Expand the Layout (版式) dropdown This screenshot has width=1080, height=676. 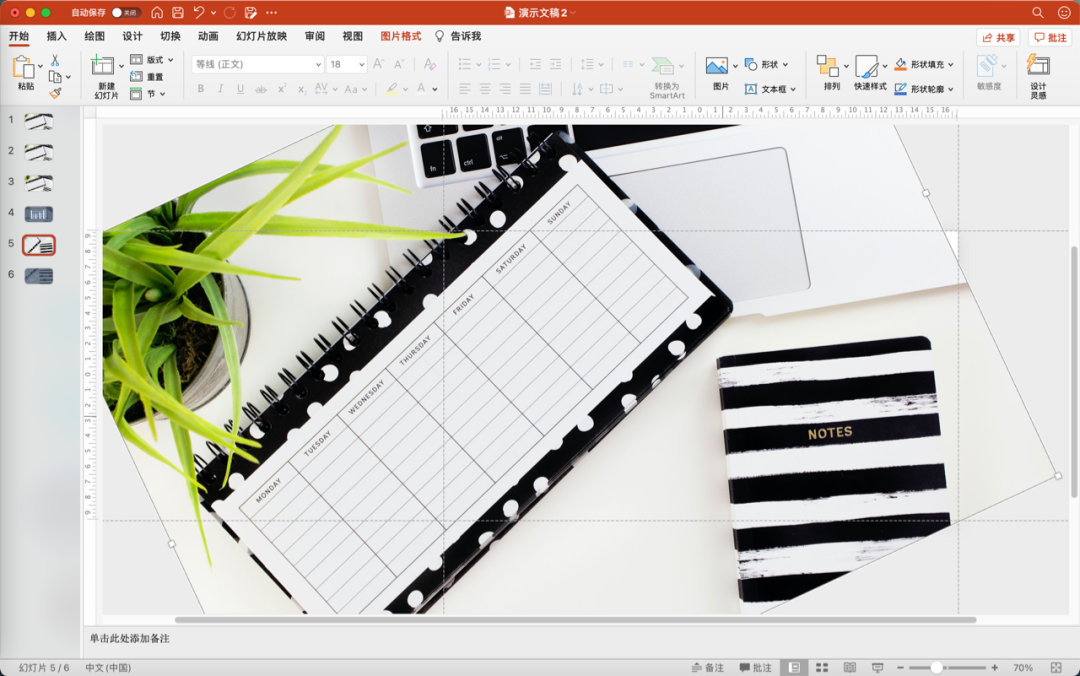coord(170,60)
